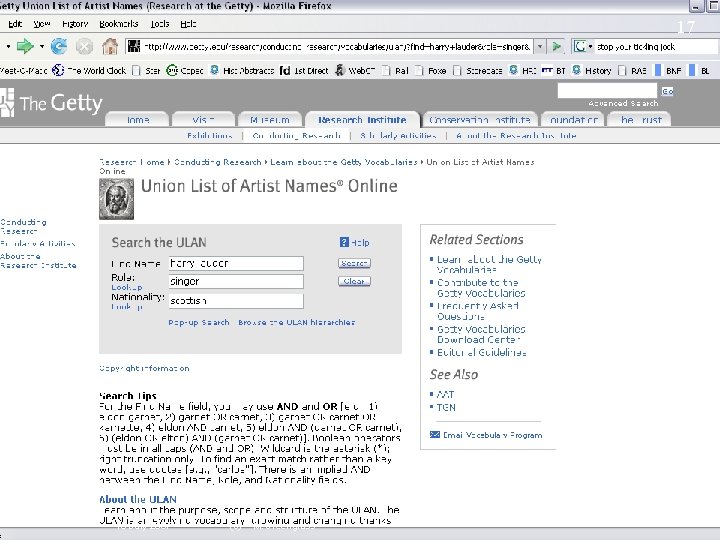Switch to the Conservation Institute tab
The width and height of the screenshot is (720, 540).
(x=480, y=120)
